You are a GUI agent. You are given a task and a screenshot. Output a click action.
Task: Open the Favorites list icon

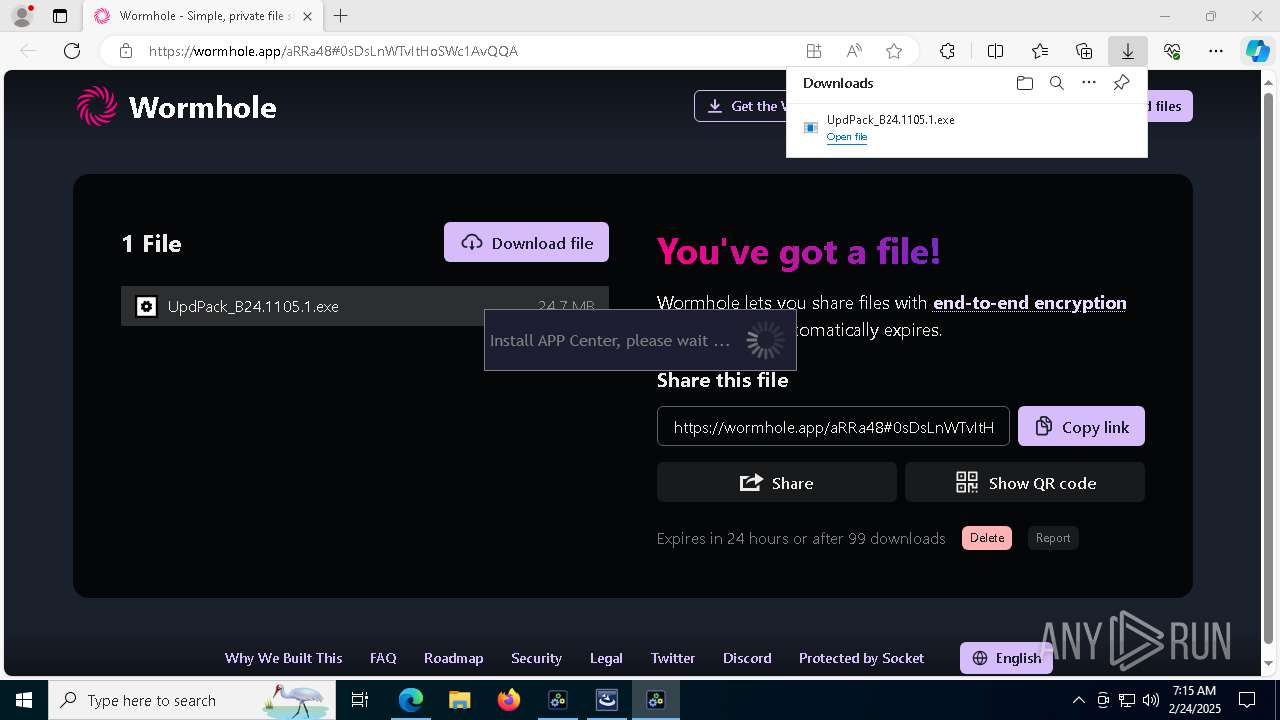(1040, 51)
